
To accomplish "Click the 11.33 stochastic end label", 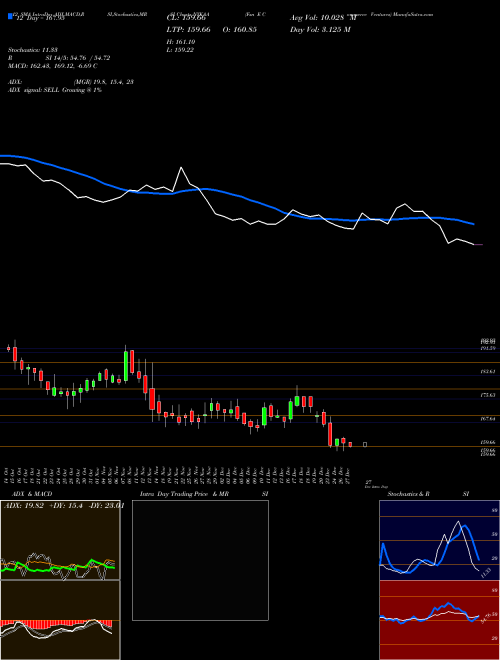I will tap(485, 572).
